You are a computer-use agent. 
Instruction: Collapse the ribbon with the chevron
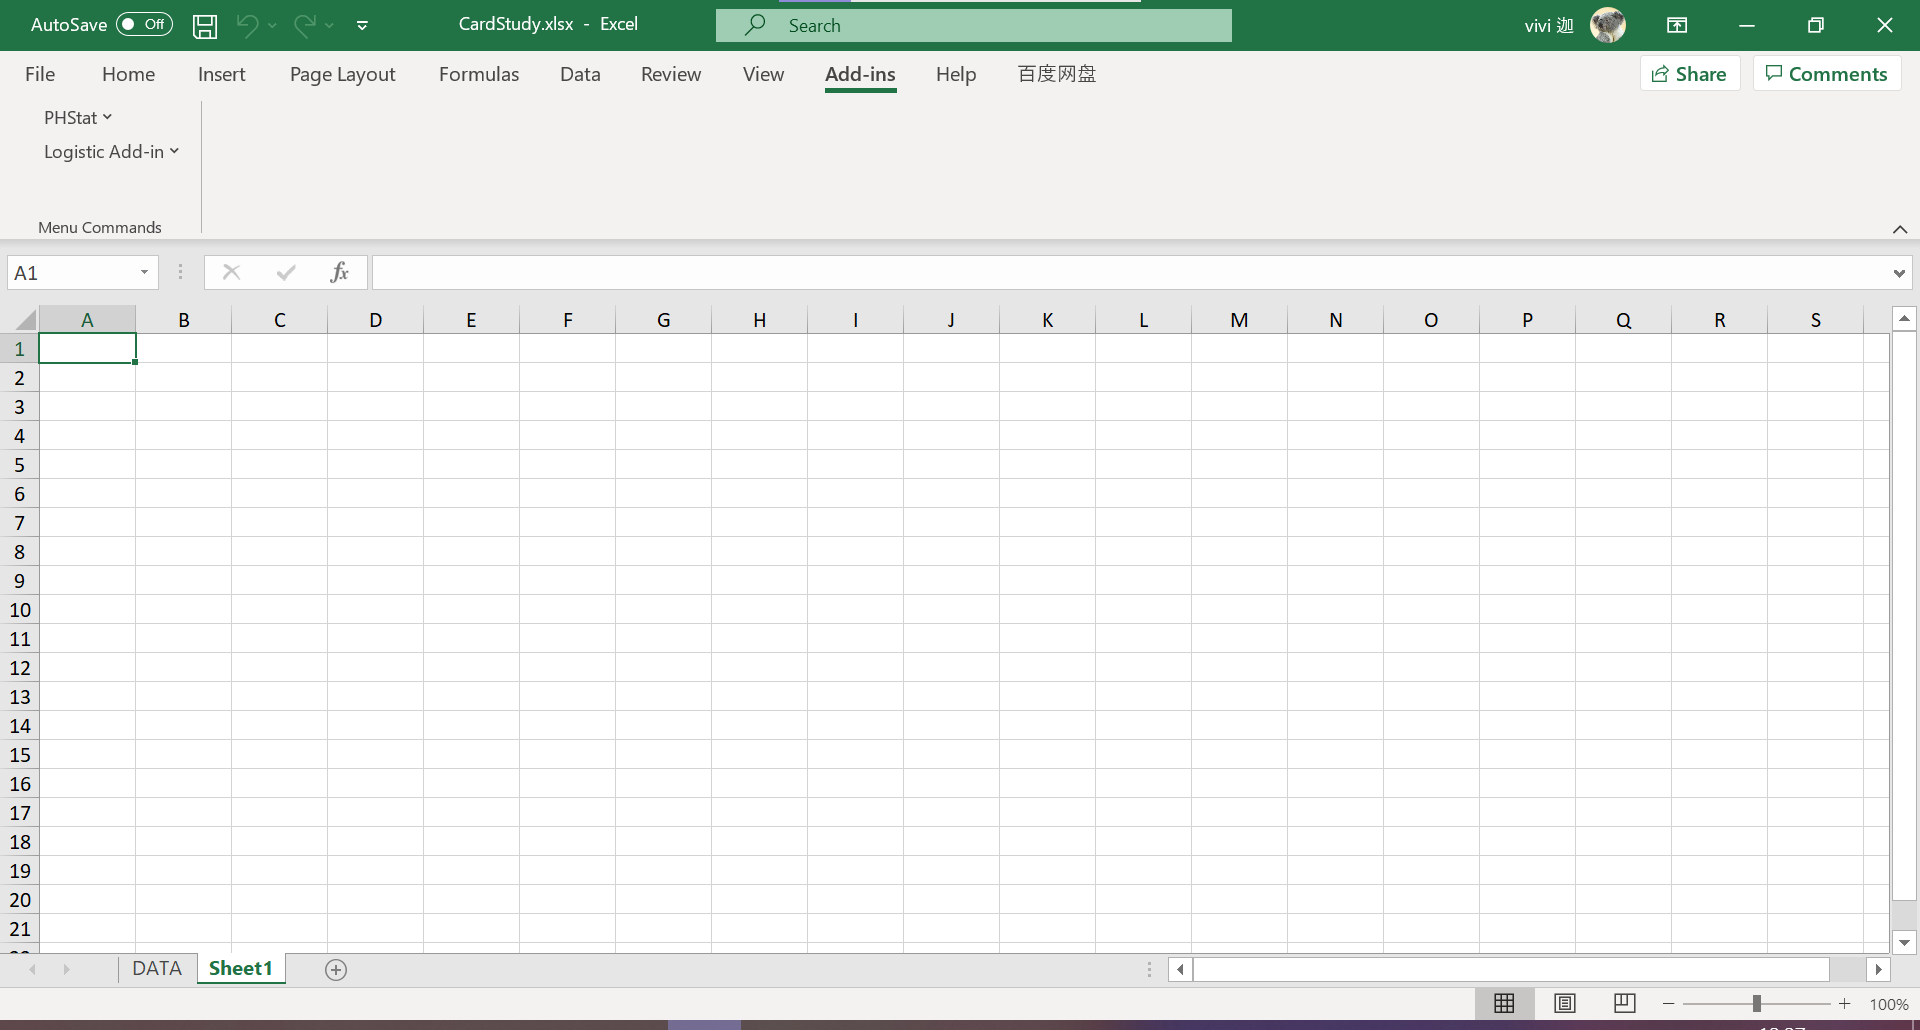(1900, 229)
